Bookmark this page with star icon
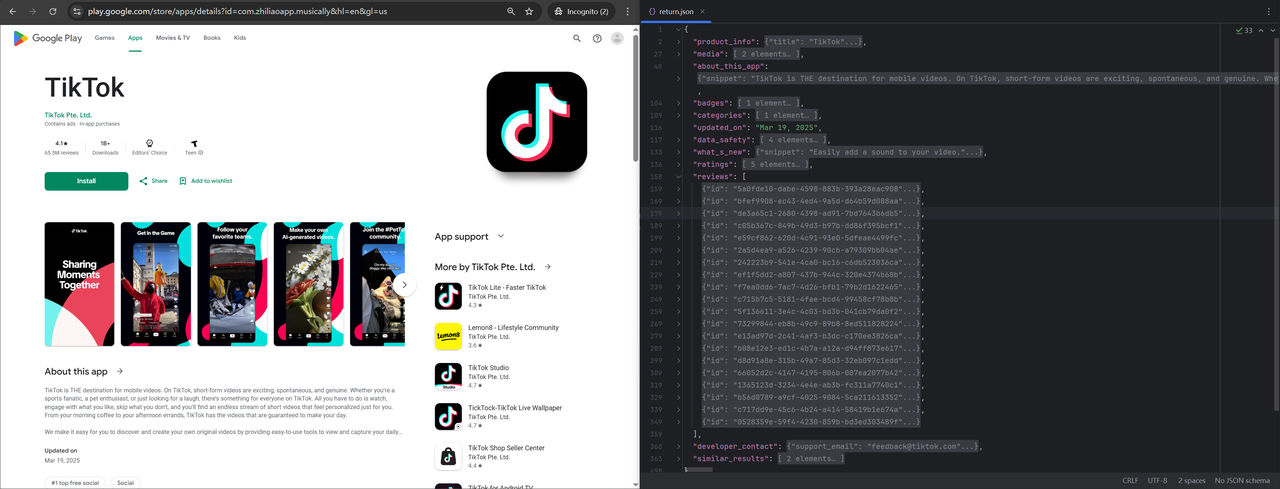The width and height of the screenshot is (1280, 489). [x=529, y=11]
